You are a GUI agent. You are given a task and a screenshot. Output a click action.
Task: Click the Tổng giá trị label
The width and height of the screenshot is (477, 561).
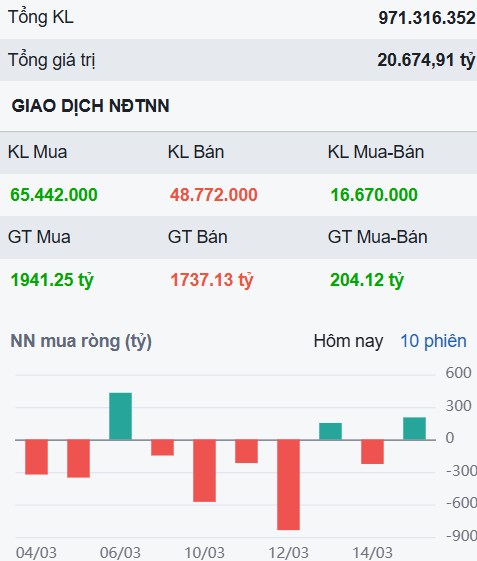52,60
